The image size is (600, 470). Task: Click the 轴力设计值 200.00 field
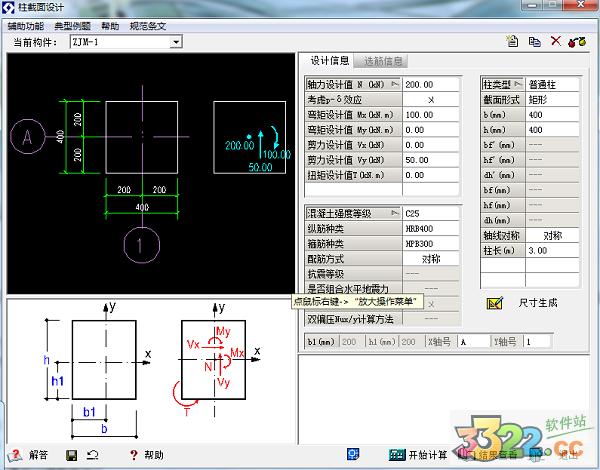pos(431,84)
